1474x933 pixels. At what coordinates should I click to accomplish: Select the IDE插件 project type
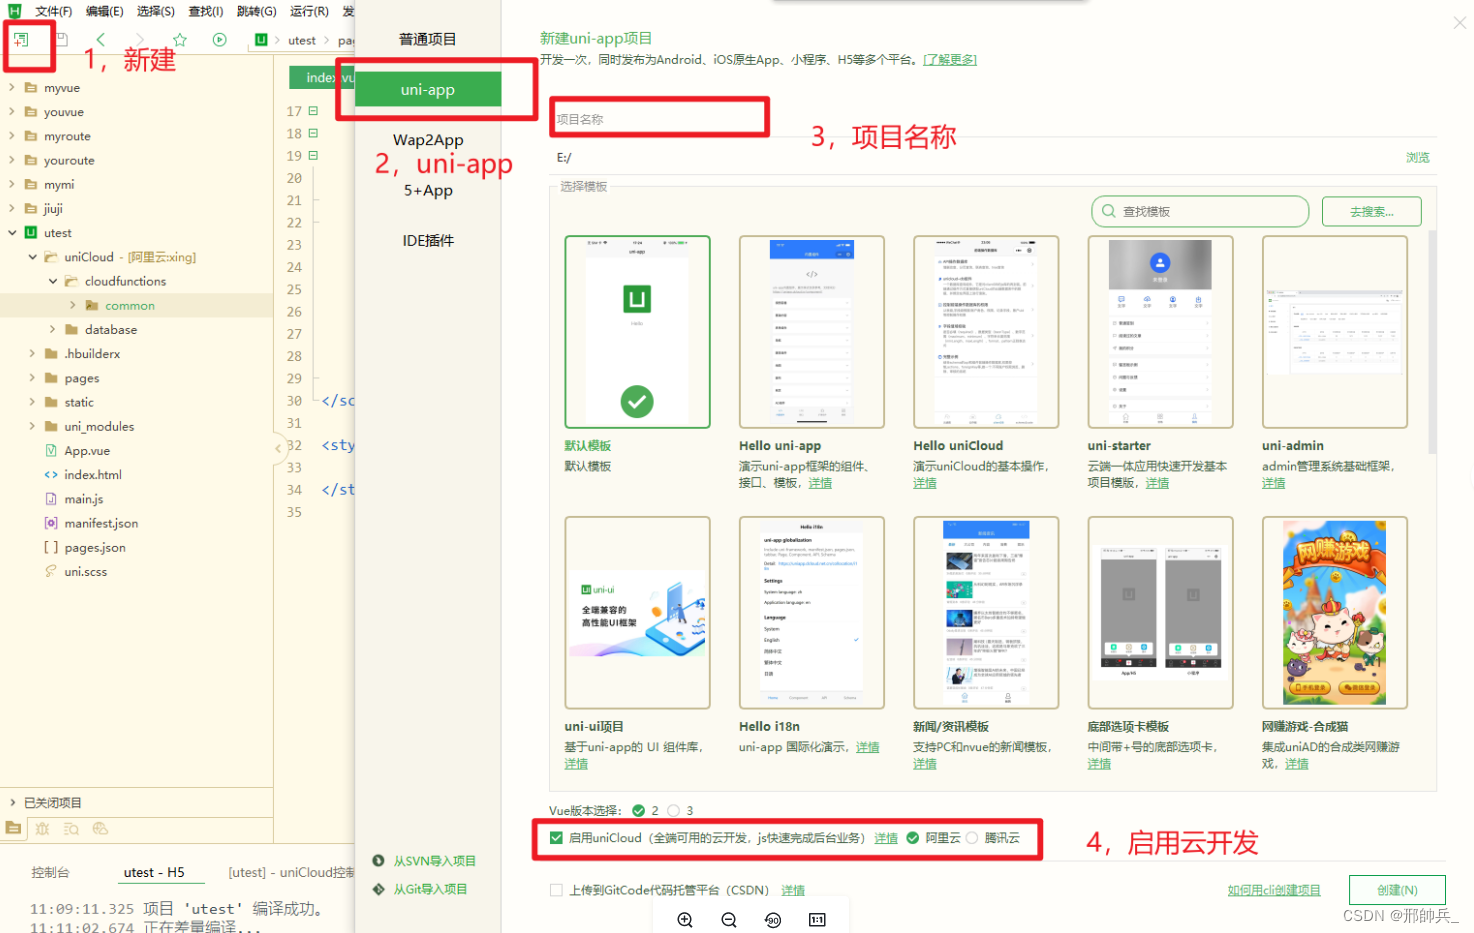(428, 240)
